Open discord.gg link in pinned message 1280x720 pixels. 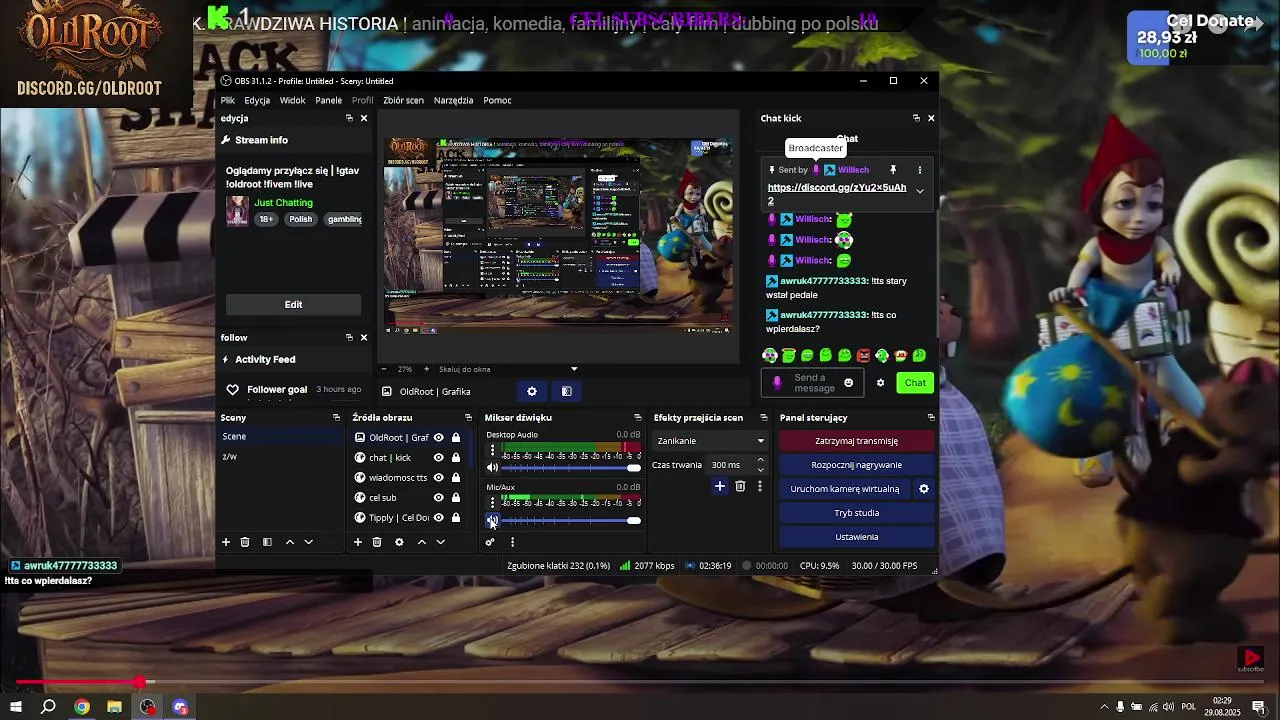(837, 193)
